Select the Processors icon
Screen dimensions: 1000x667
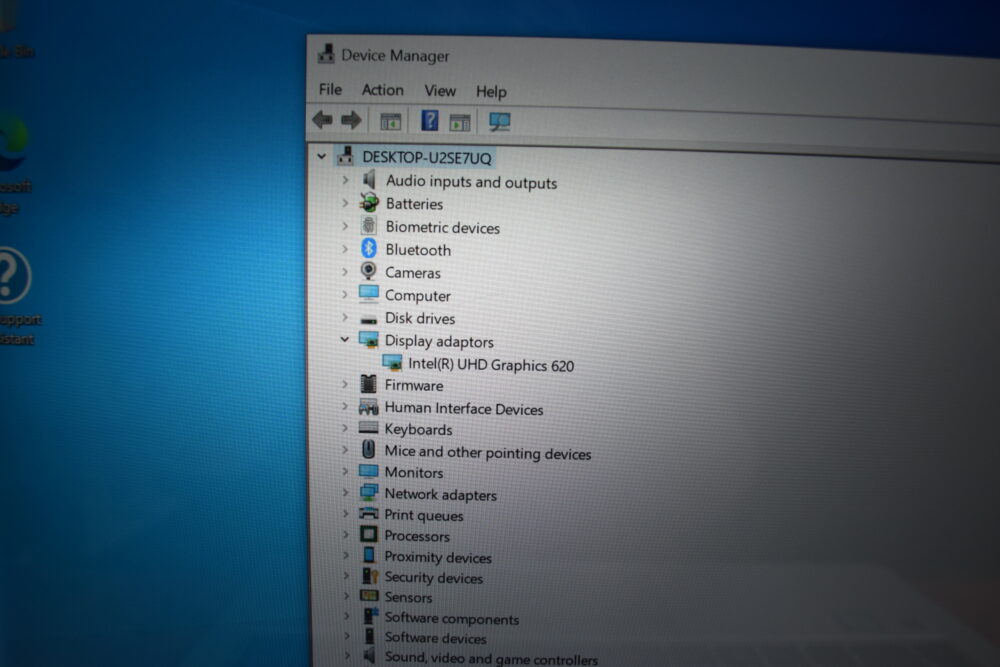click(369, 534)
